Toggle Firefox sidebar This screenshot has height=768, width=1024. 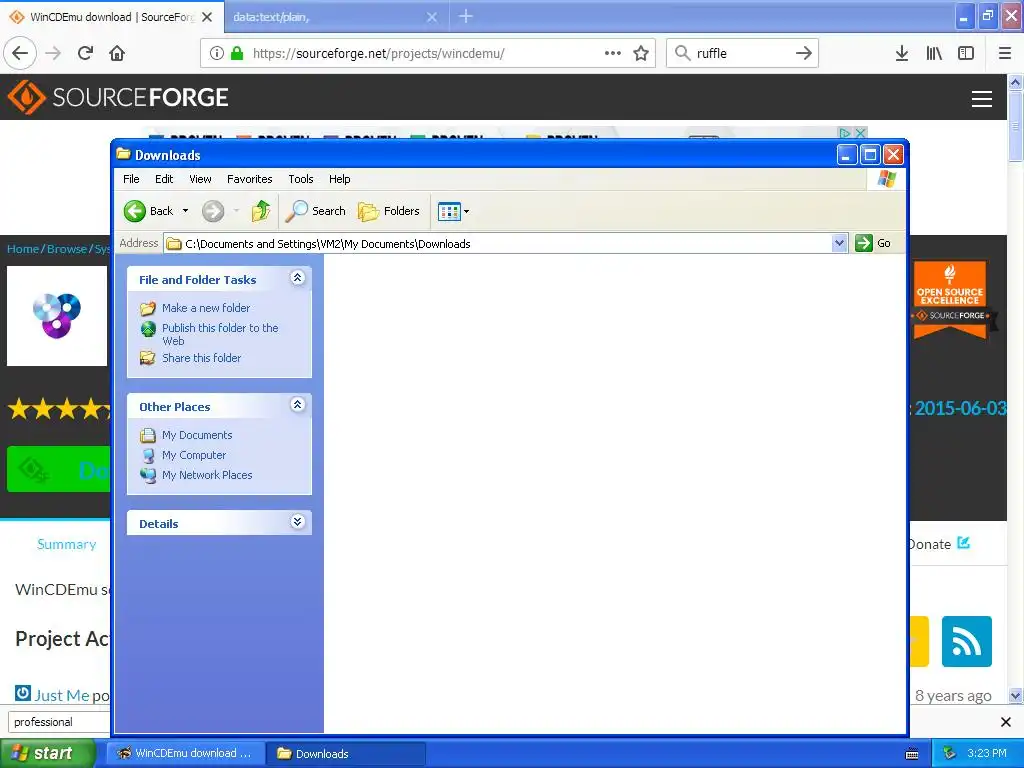966,53
